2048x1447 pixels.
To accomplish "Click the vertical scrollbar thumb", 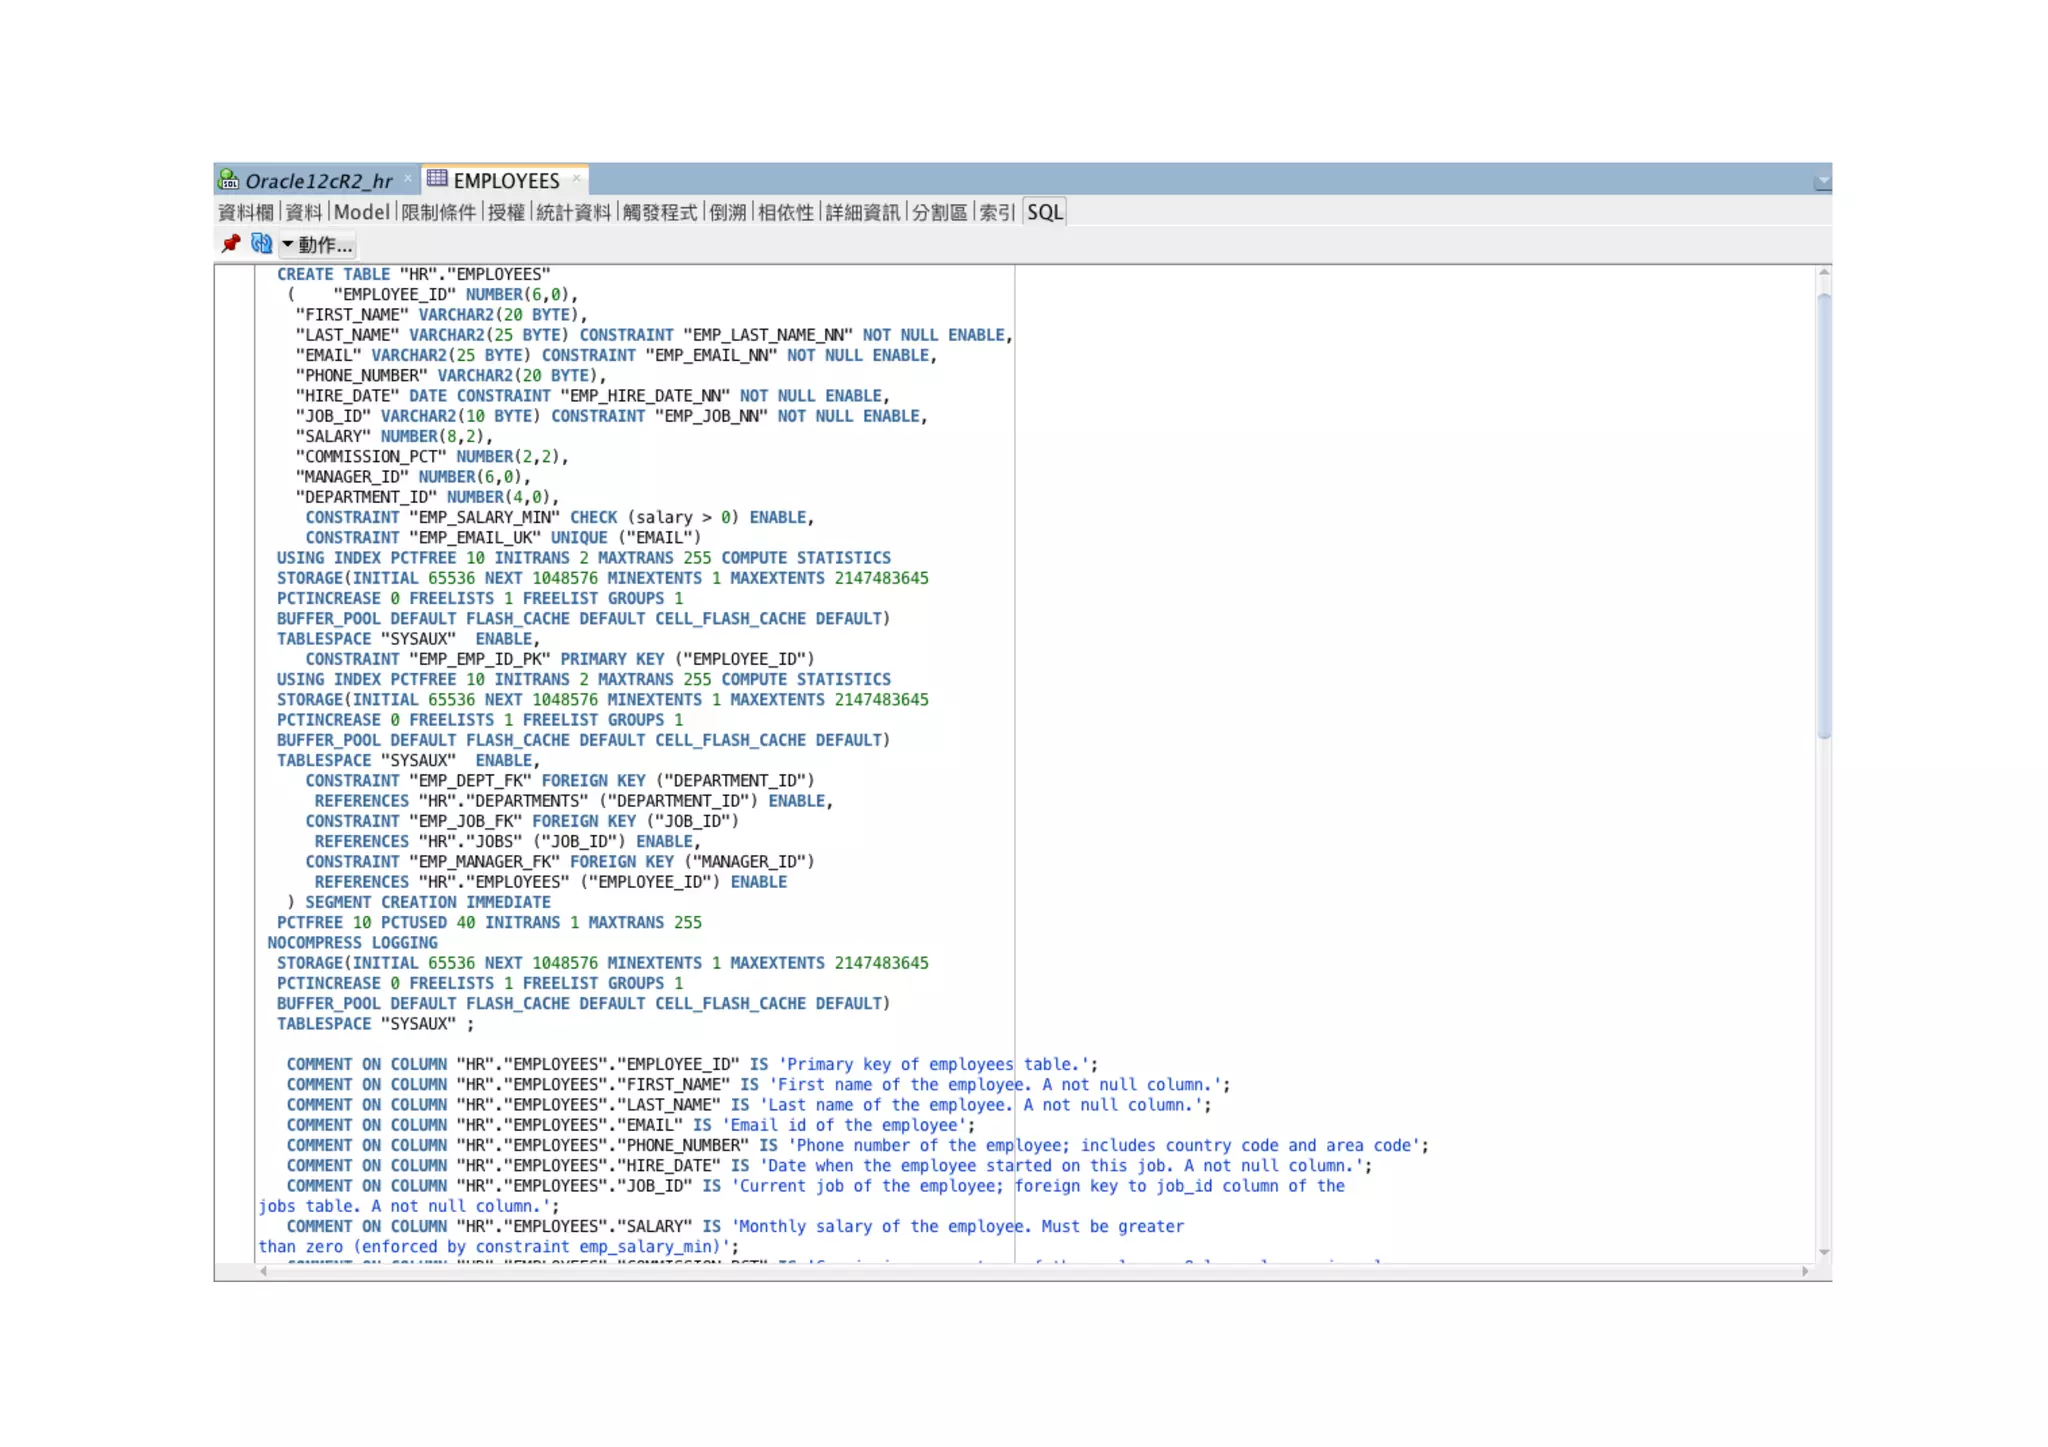I will tap(1824, 514).
